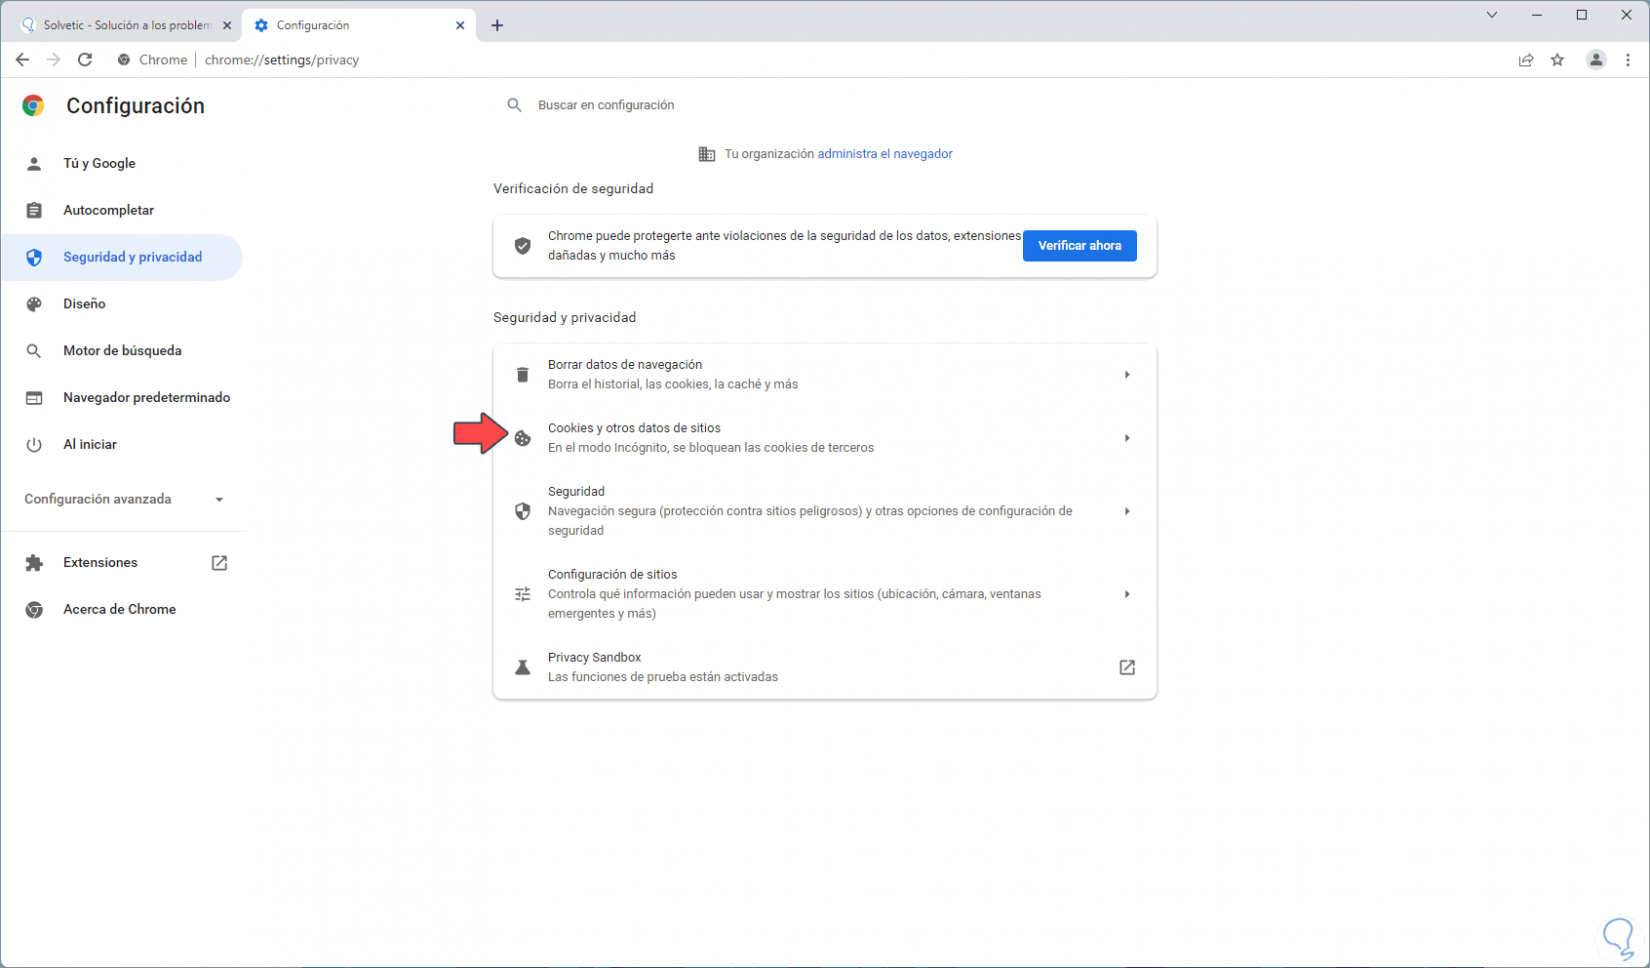Viewport: 1650px width, 968px height.
Task: Click the shield icon in the sidebar
Action: click(x=34, y=257)
